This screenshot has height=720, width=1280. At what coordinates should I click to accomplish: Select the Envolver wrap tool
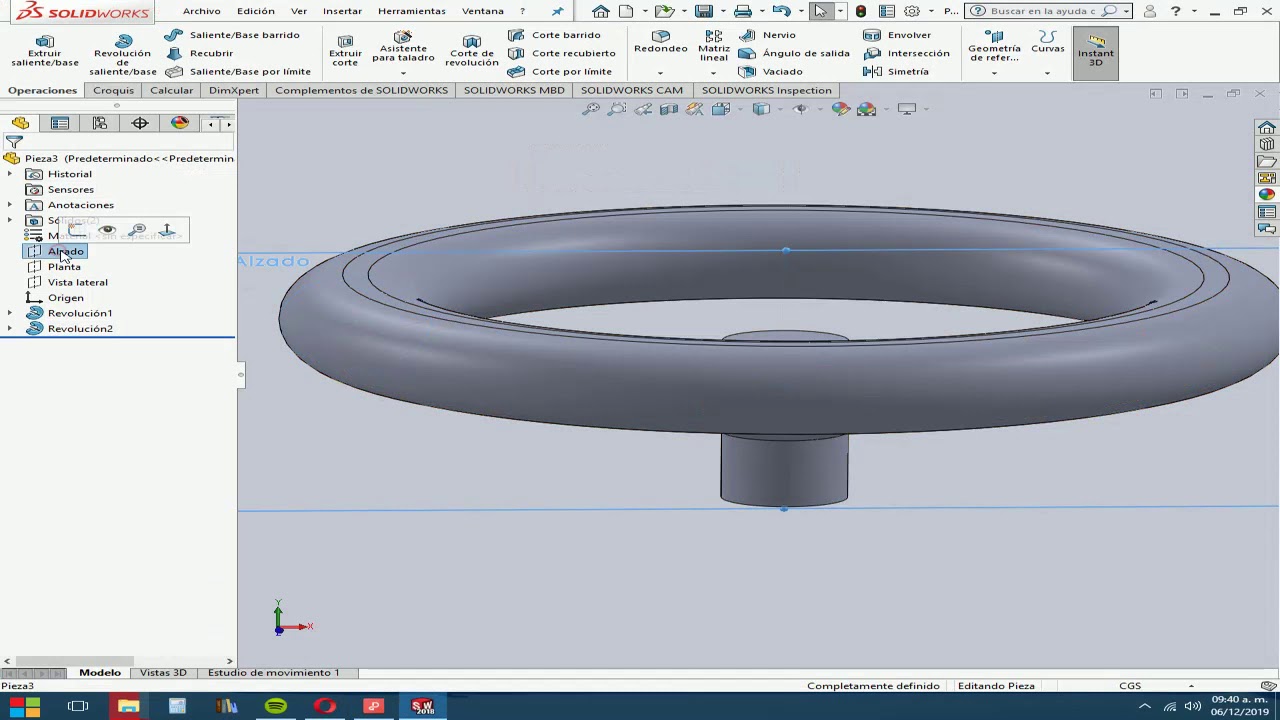click(x=897, y=35)
